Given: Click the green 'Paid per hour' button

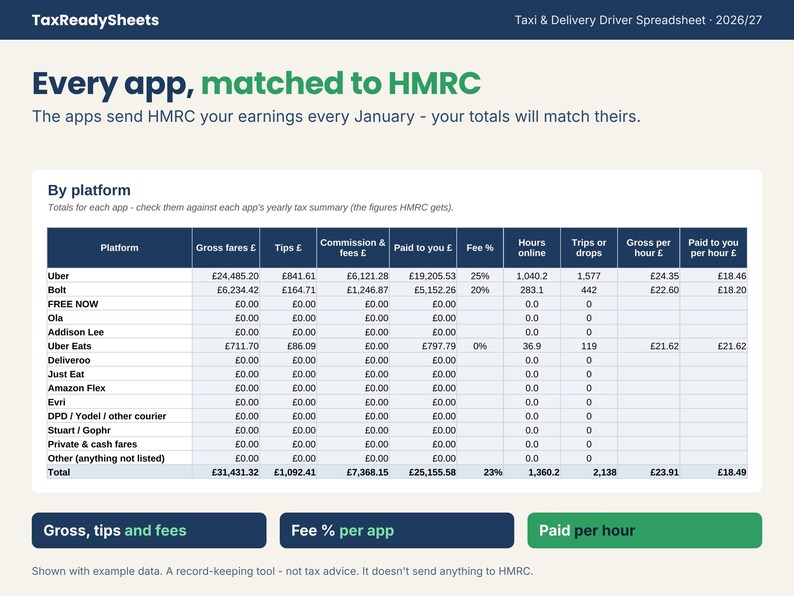Looking at the screenshot, I should click(x=645, y=530).
